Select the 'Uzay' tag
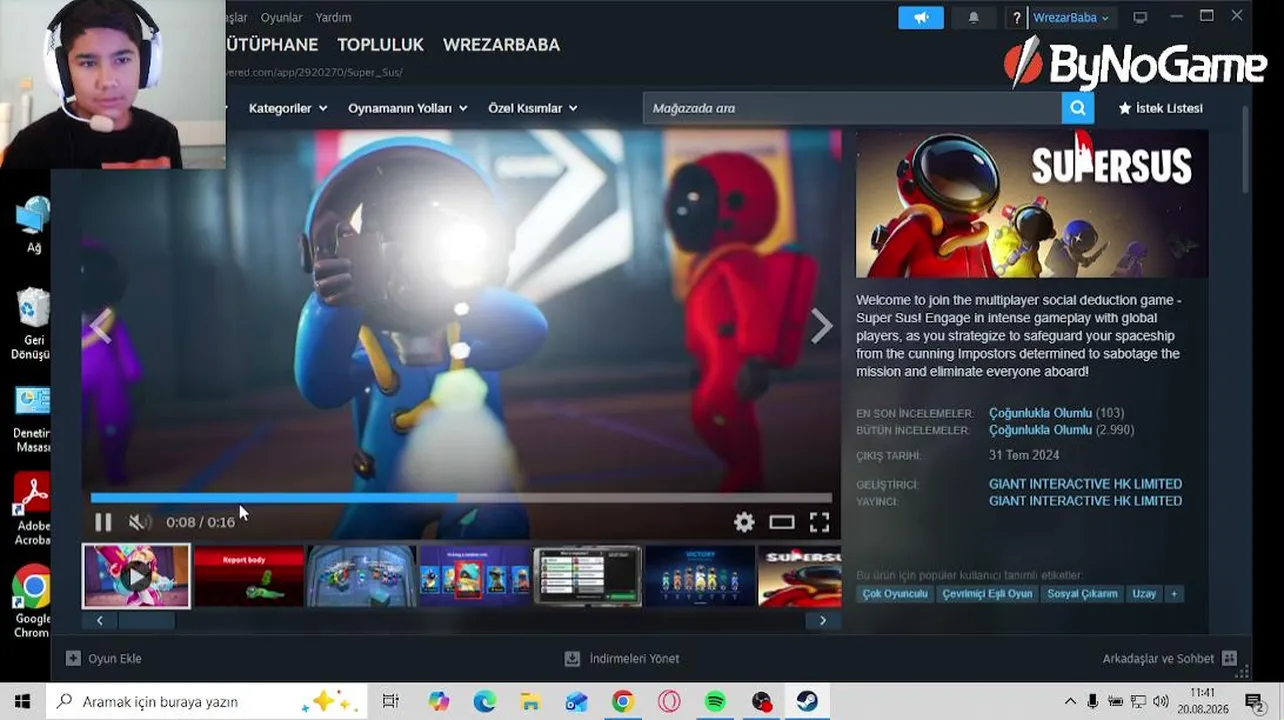Image resolution: width=1284 pixels, height=720 pixels. (1144, 594)
